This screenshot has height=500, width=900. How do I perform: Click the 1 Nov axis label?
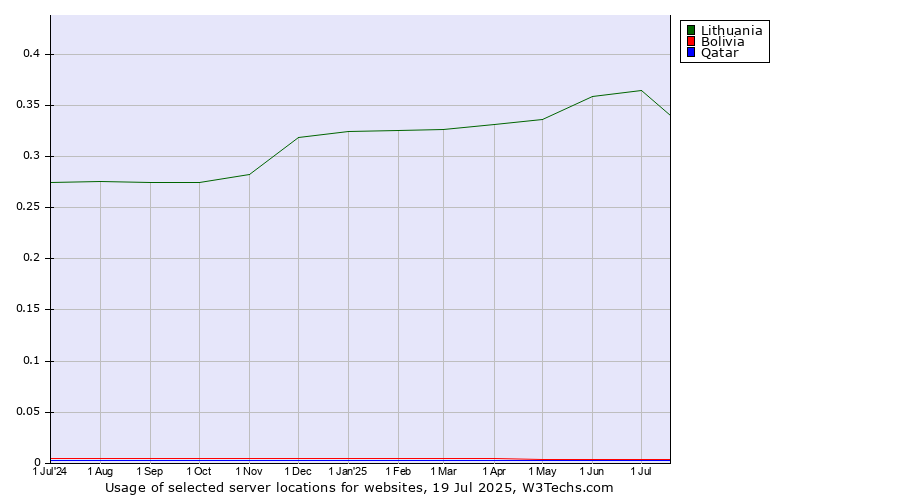(x=249, y=471)
